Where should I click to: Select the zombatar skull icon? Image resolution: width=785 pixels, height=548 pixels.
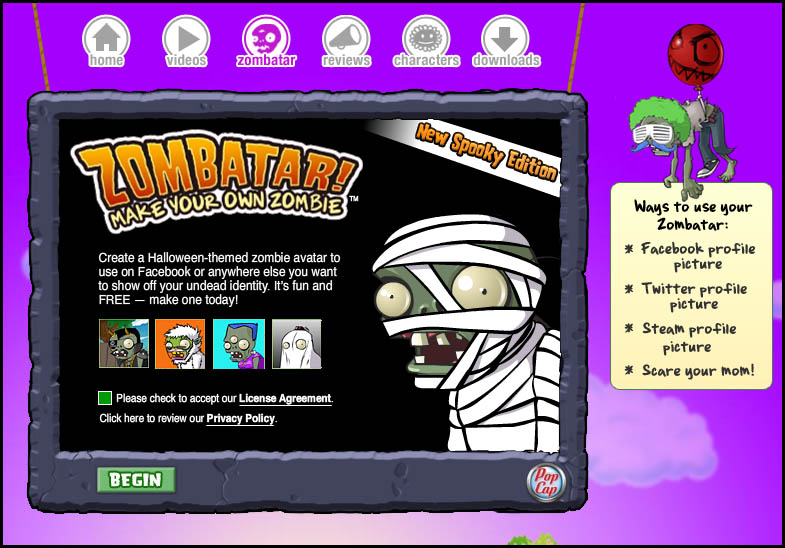coord(266,41)
